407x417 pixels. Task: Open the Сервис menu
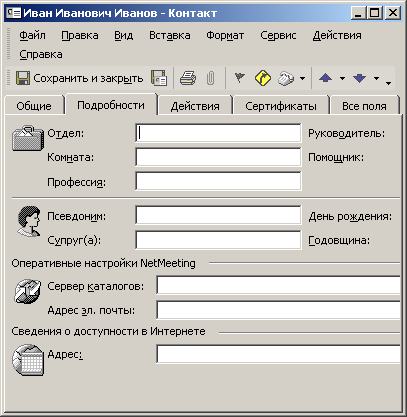click(278, 35)
